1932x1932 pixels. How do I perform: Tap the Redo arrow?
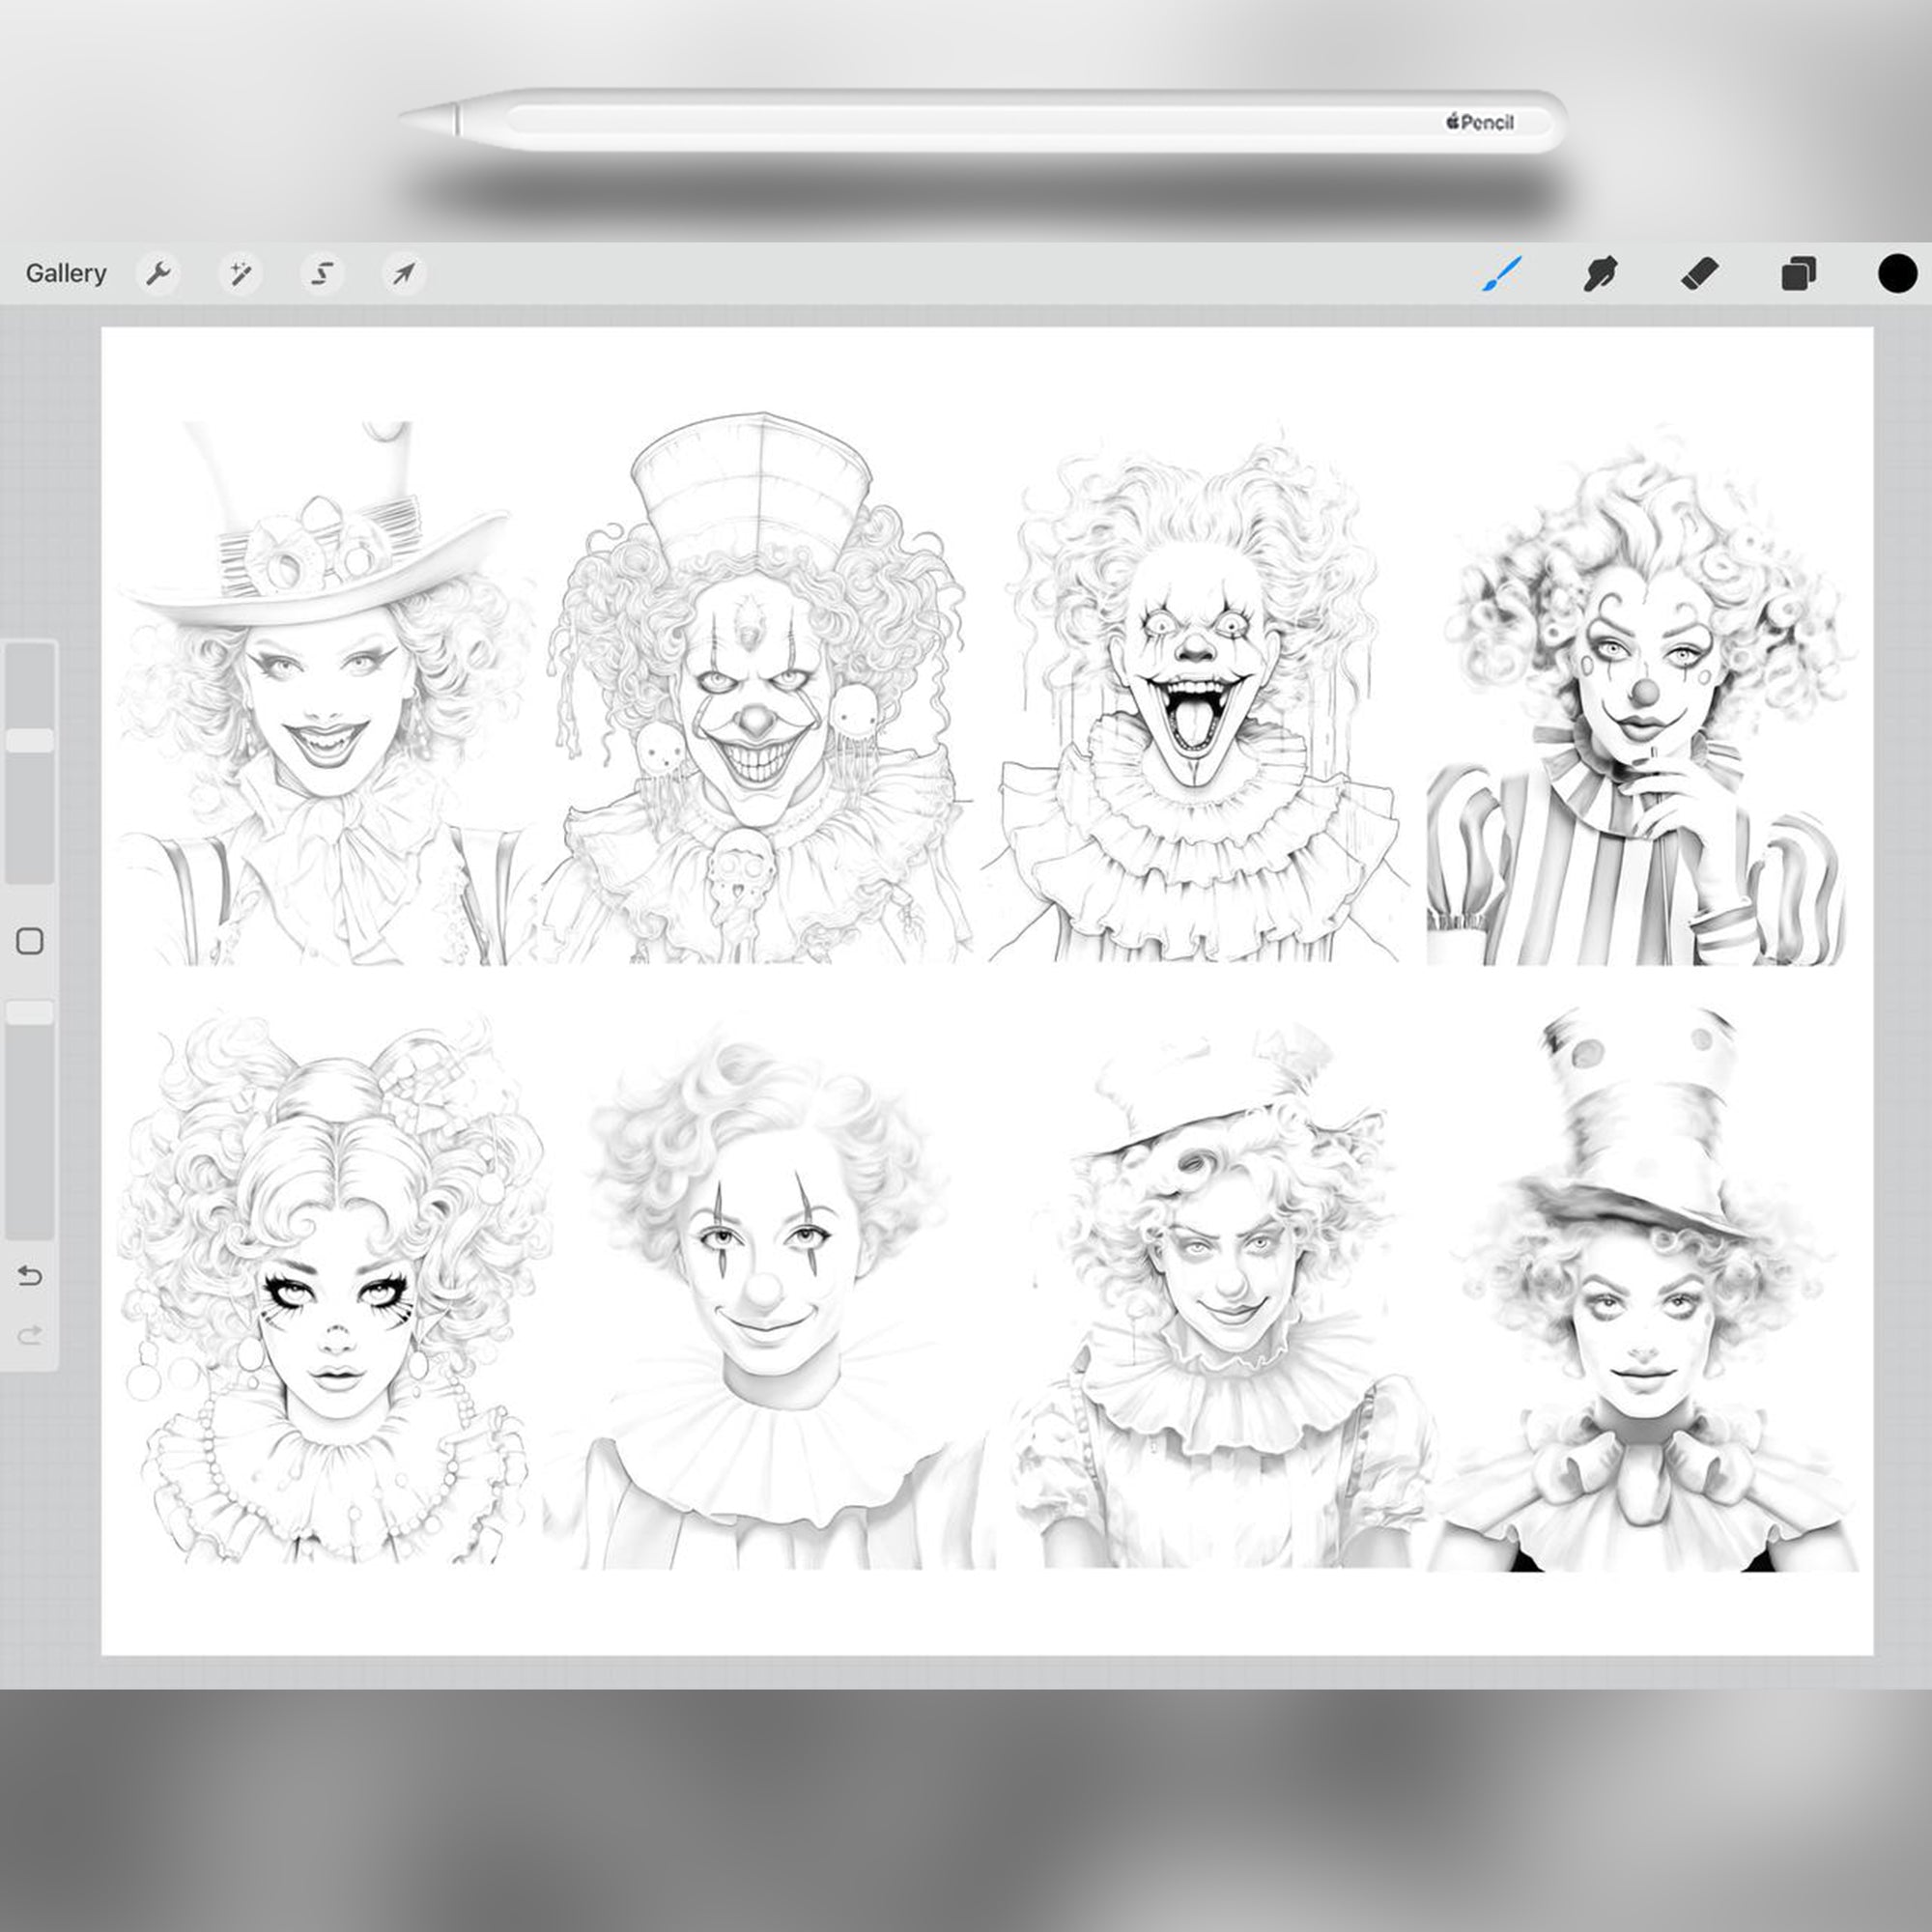[30, 1331]
